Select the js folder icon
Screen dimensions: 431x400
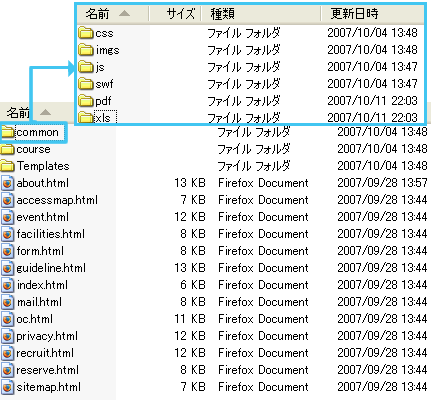pyautogui.click(x=86, y=67)
